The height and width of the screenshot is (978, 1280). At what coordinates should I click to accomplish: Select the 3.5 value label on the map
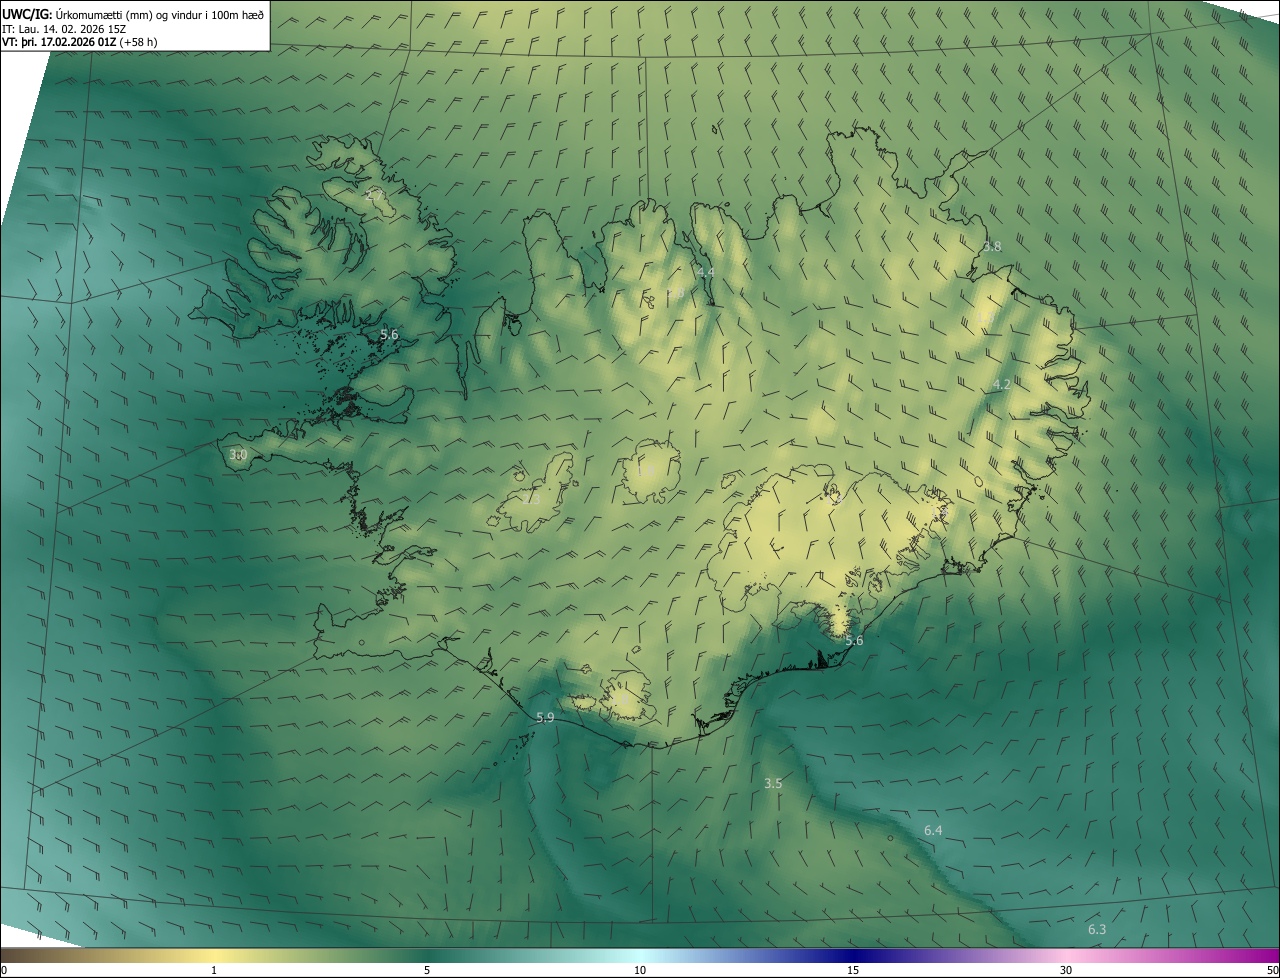(x=773, y=783)
